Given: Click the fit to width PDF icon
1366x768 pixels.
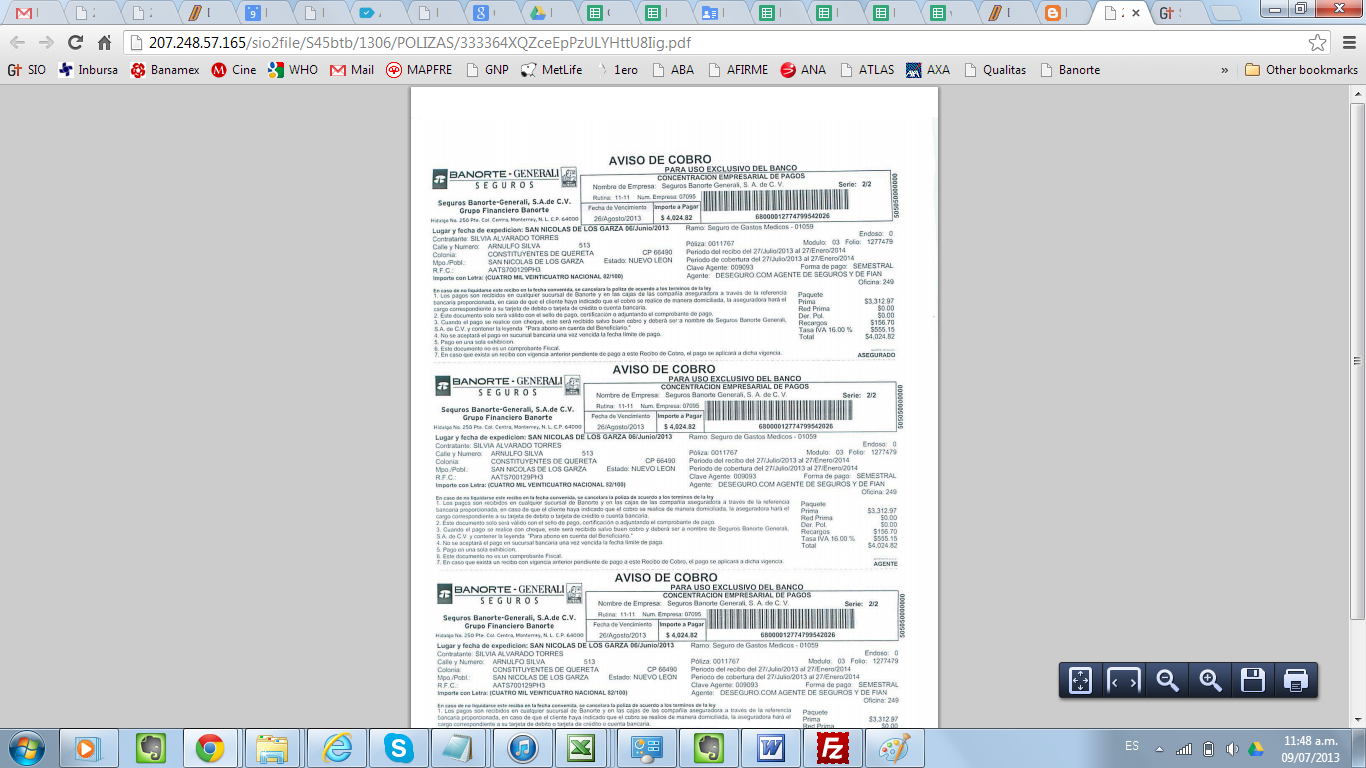Looking at the screenshot, I should [1123, 681].
